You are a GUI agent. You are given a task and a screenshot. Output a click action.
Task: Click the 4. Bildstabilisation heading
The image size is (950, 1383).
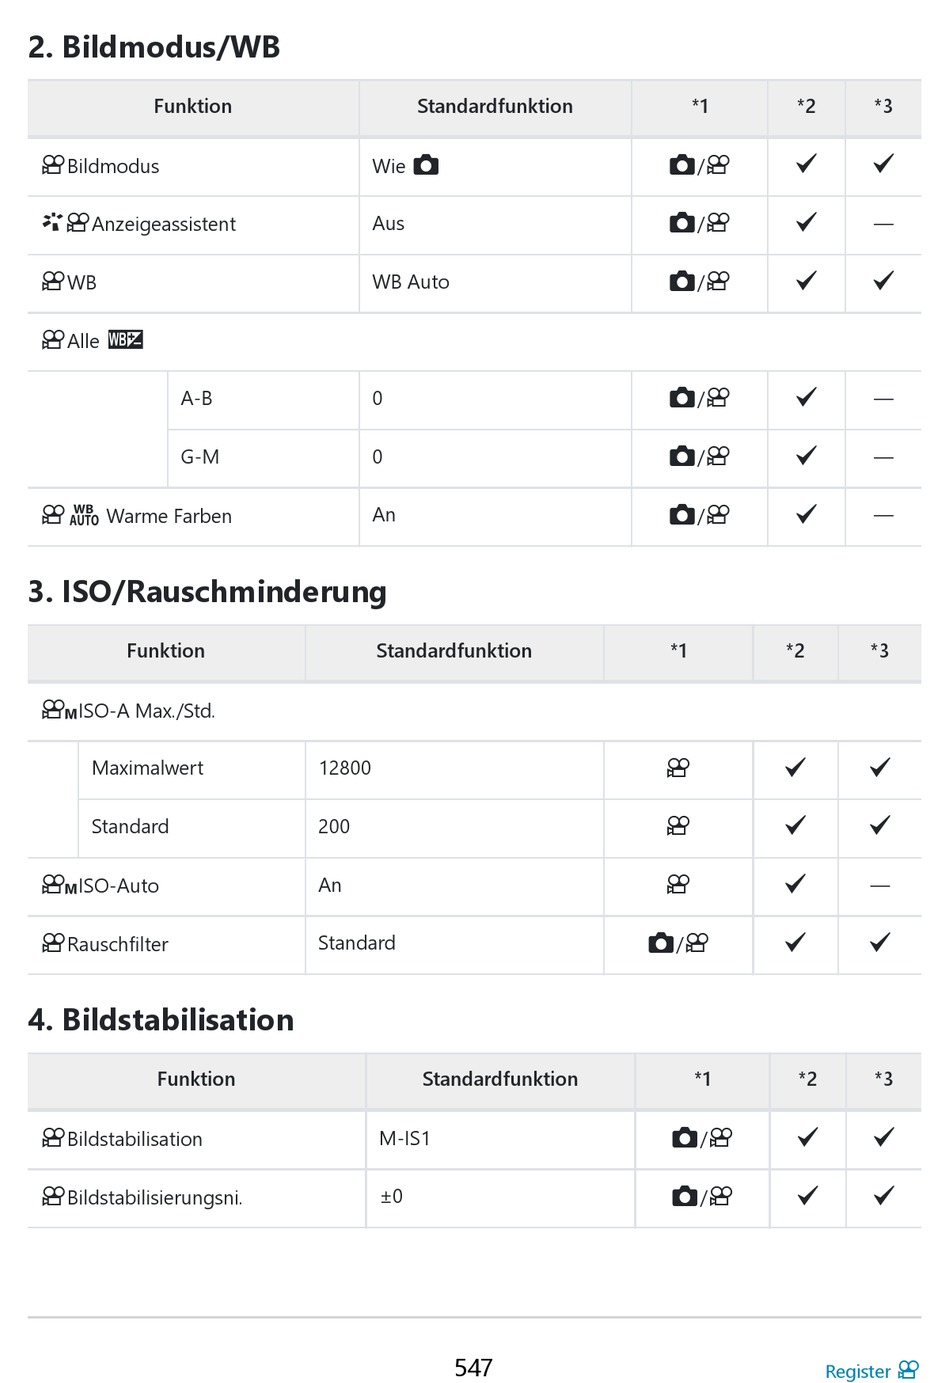(x=161, y=1020)
